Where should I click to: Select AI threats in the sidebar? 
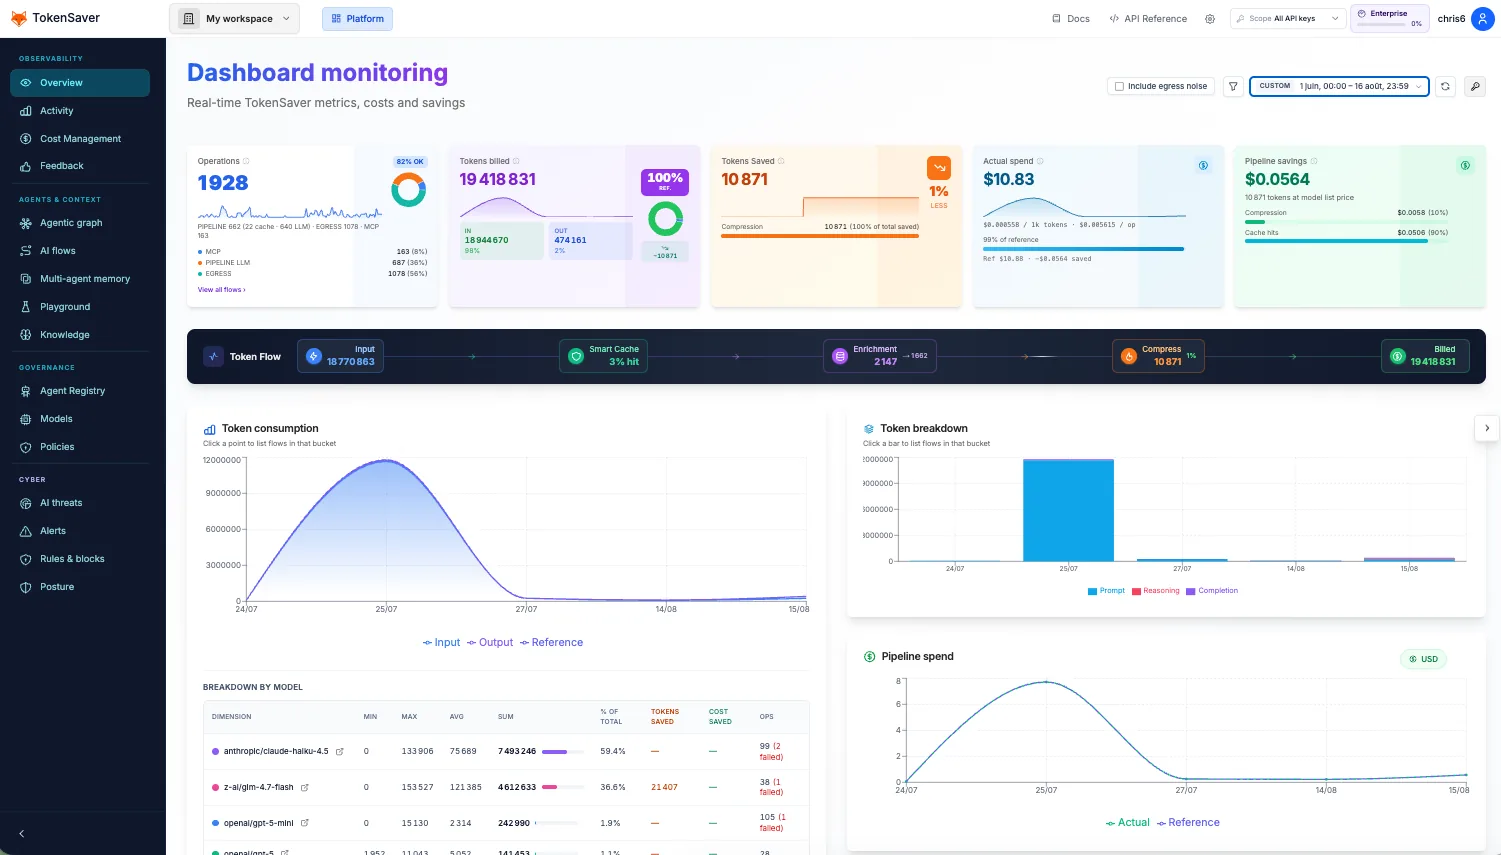click(80, 503)
